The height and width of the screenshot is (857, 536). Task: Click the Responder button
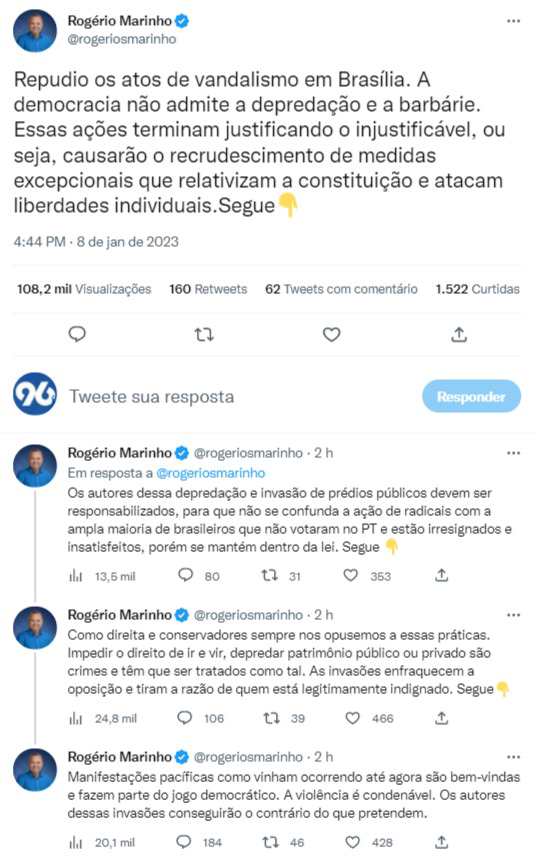point(471,396)
